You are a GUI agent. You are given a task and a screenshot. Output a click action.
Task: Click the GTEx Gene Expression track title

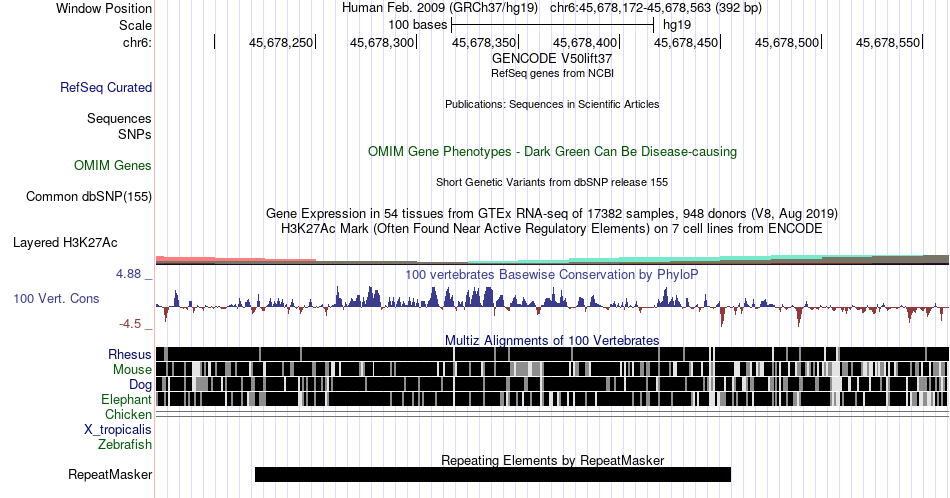pos(552,213)
